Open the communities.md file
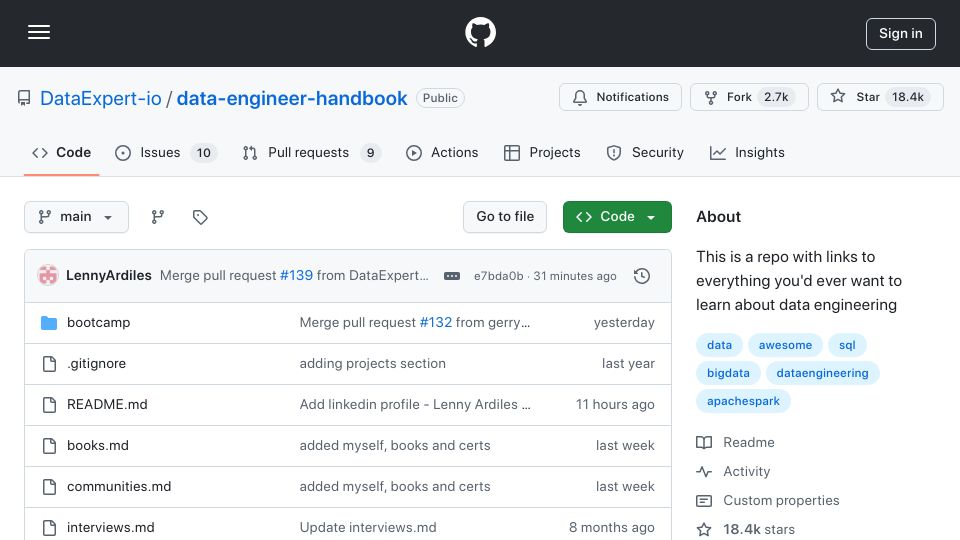 (119, 487)
